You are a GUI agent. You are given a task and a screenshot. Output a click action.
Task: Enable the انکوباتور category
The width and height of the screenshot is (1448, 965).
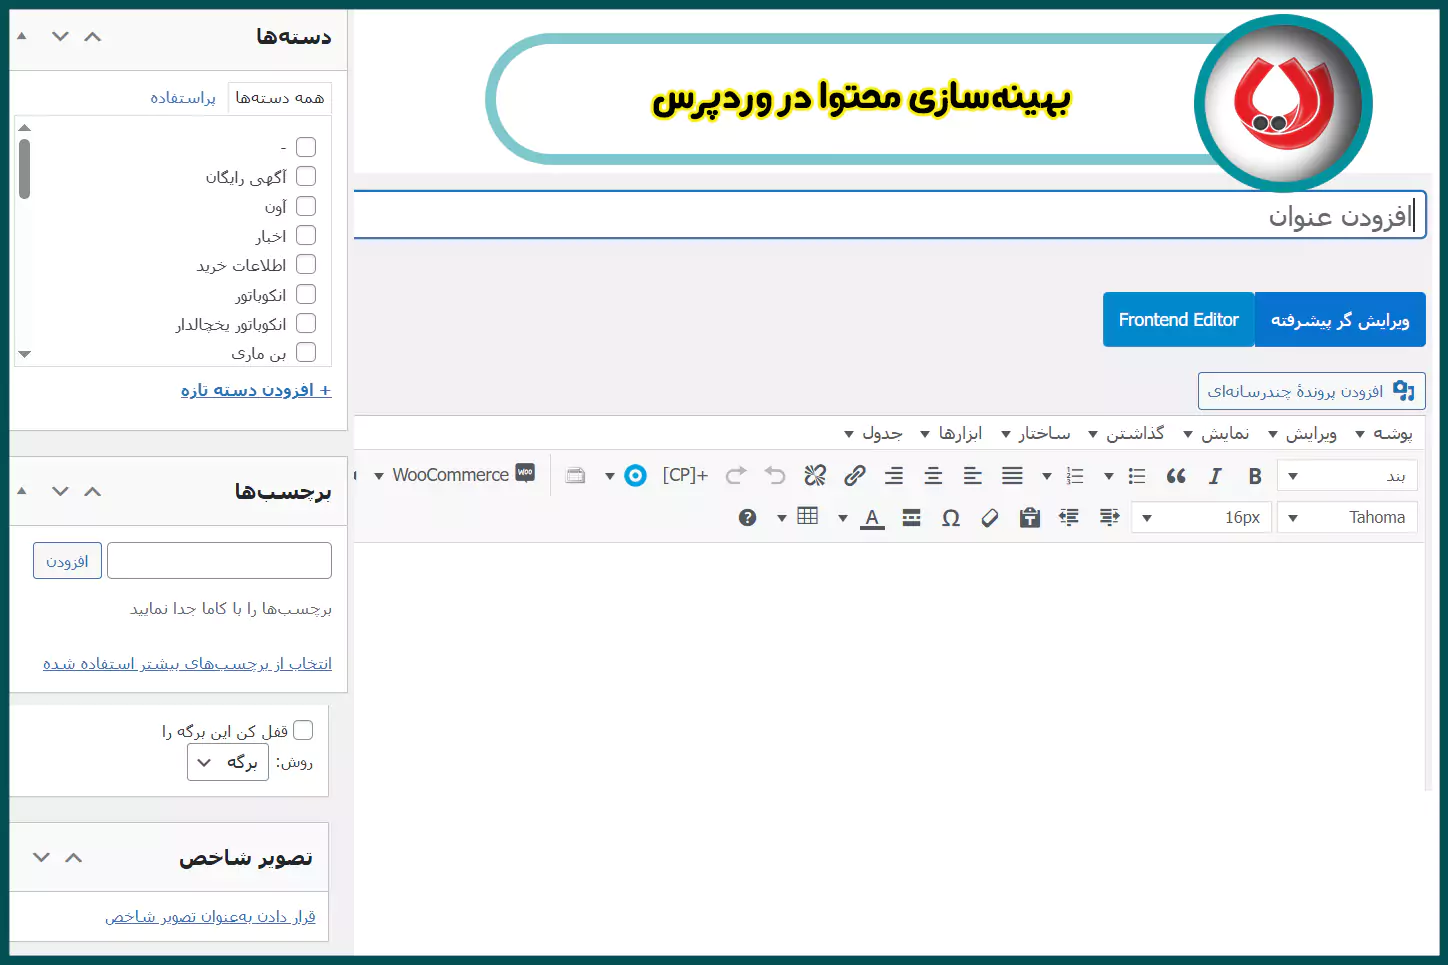pos(306,294)
